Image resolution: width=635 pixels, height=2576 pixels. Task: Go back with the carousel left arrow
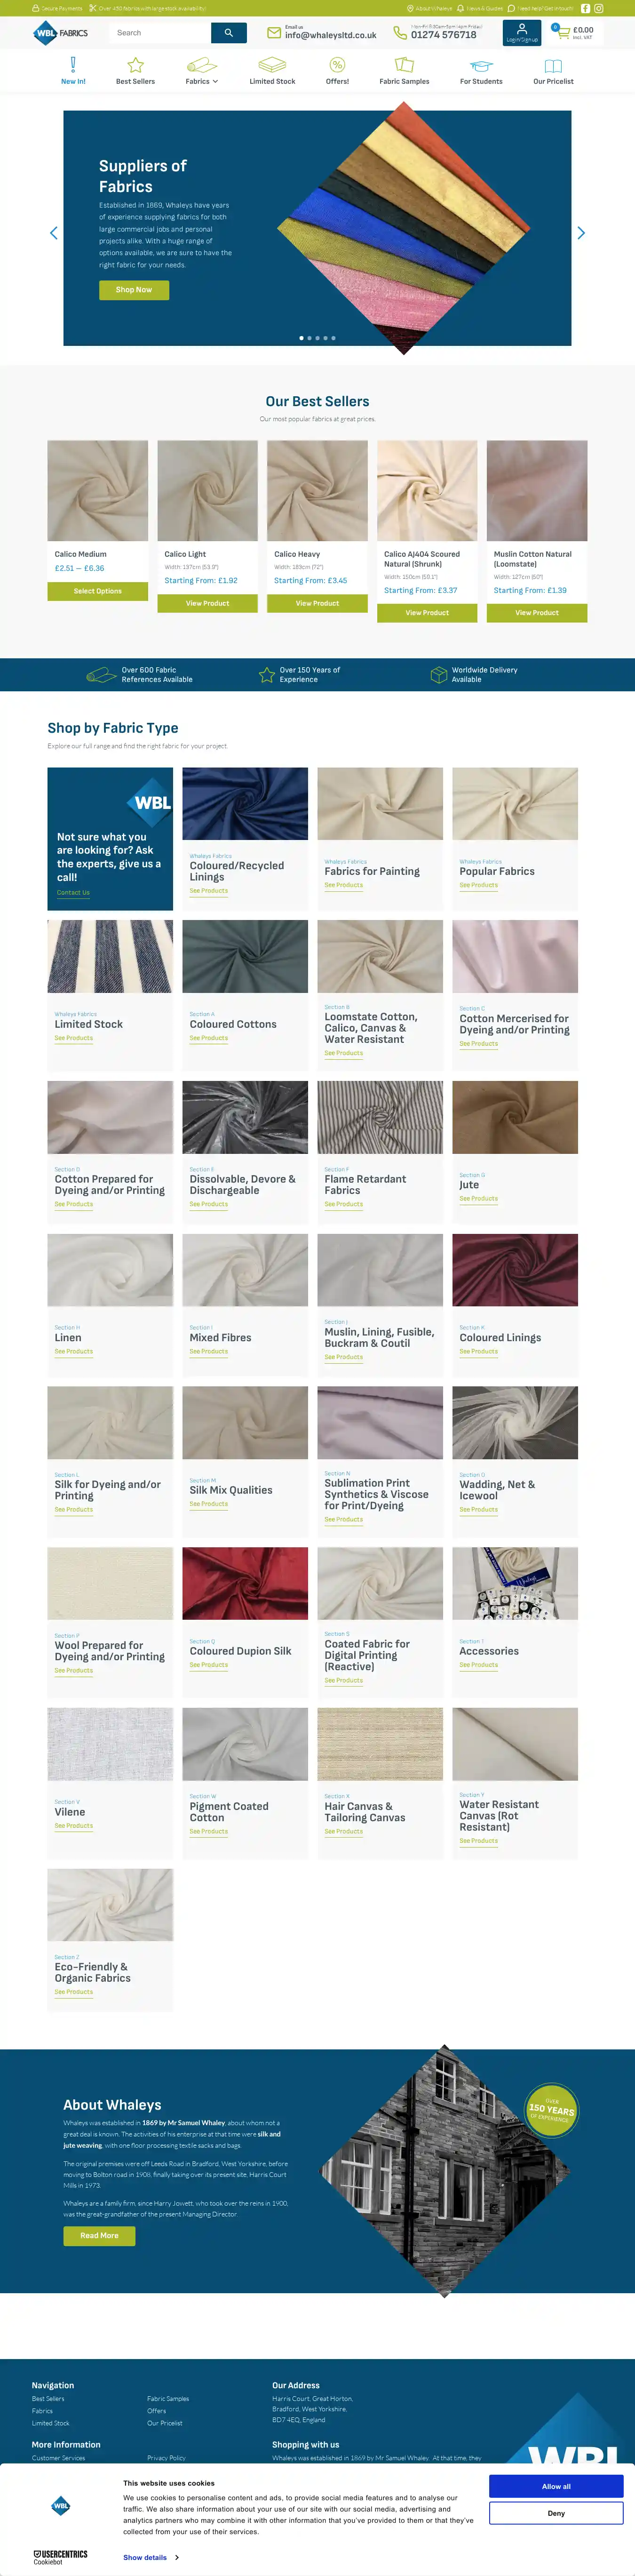[53, 233]
